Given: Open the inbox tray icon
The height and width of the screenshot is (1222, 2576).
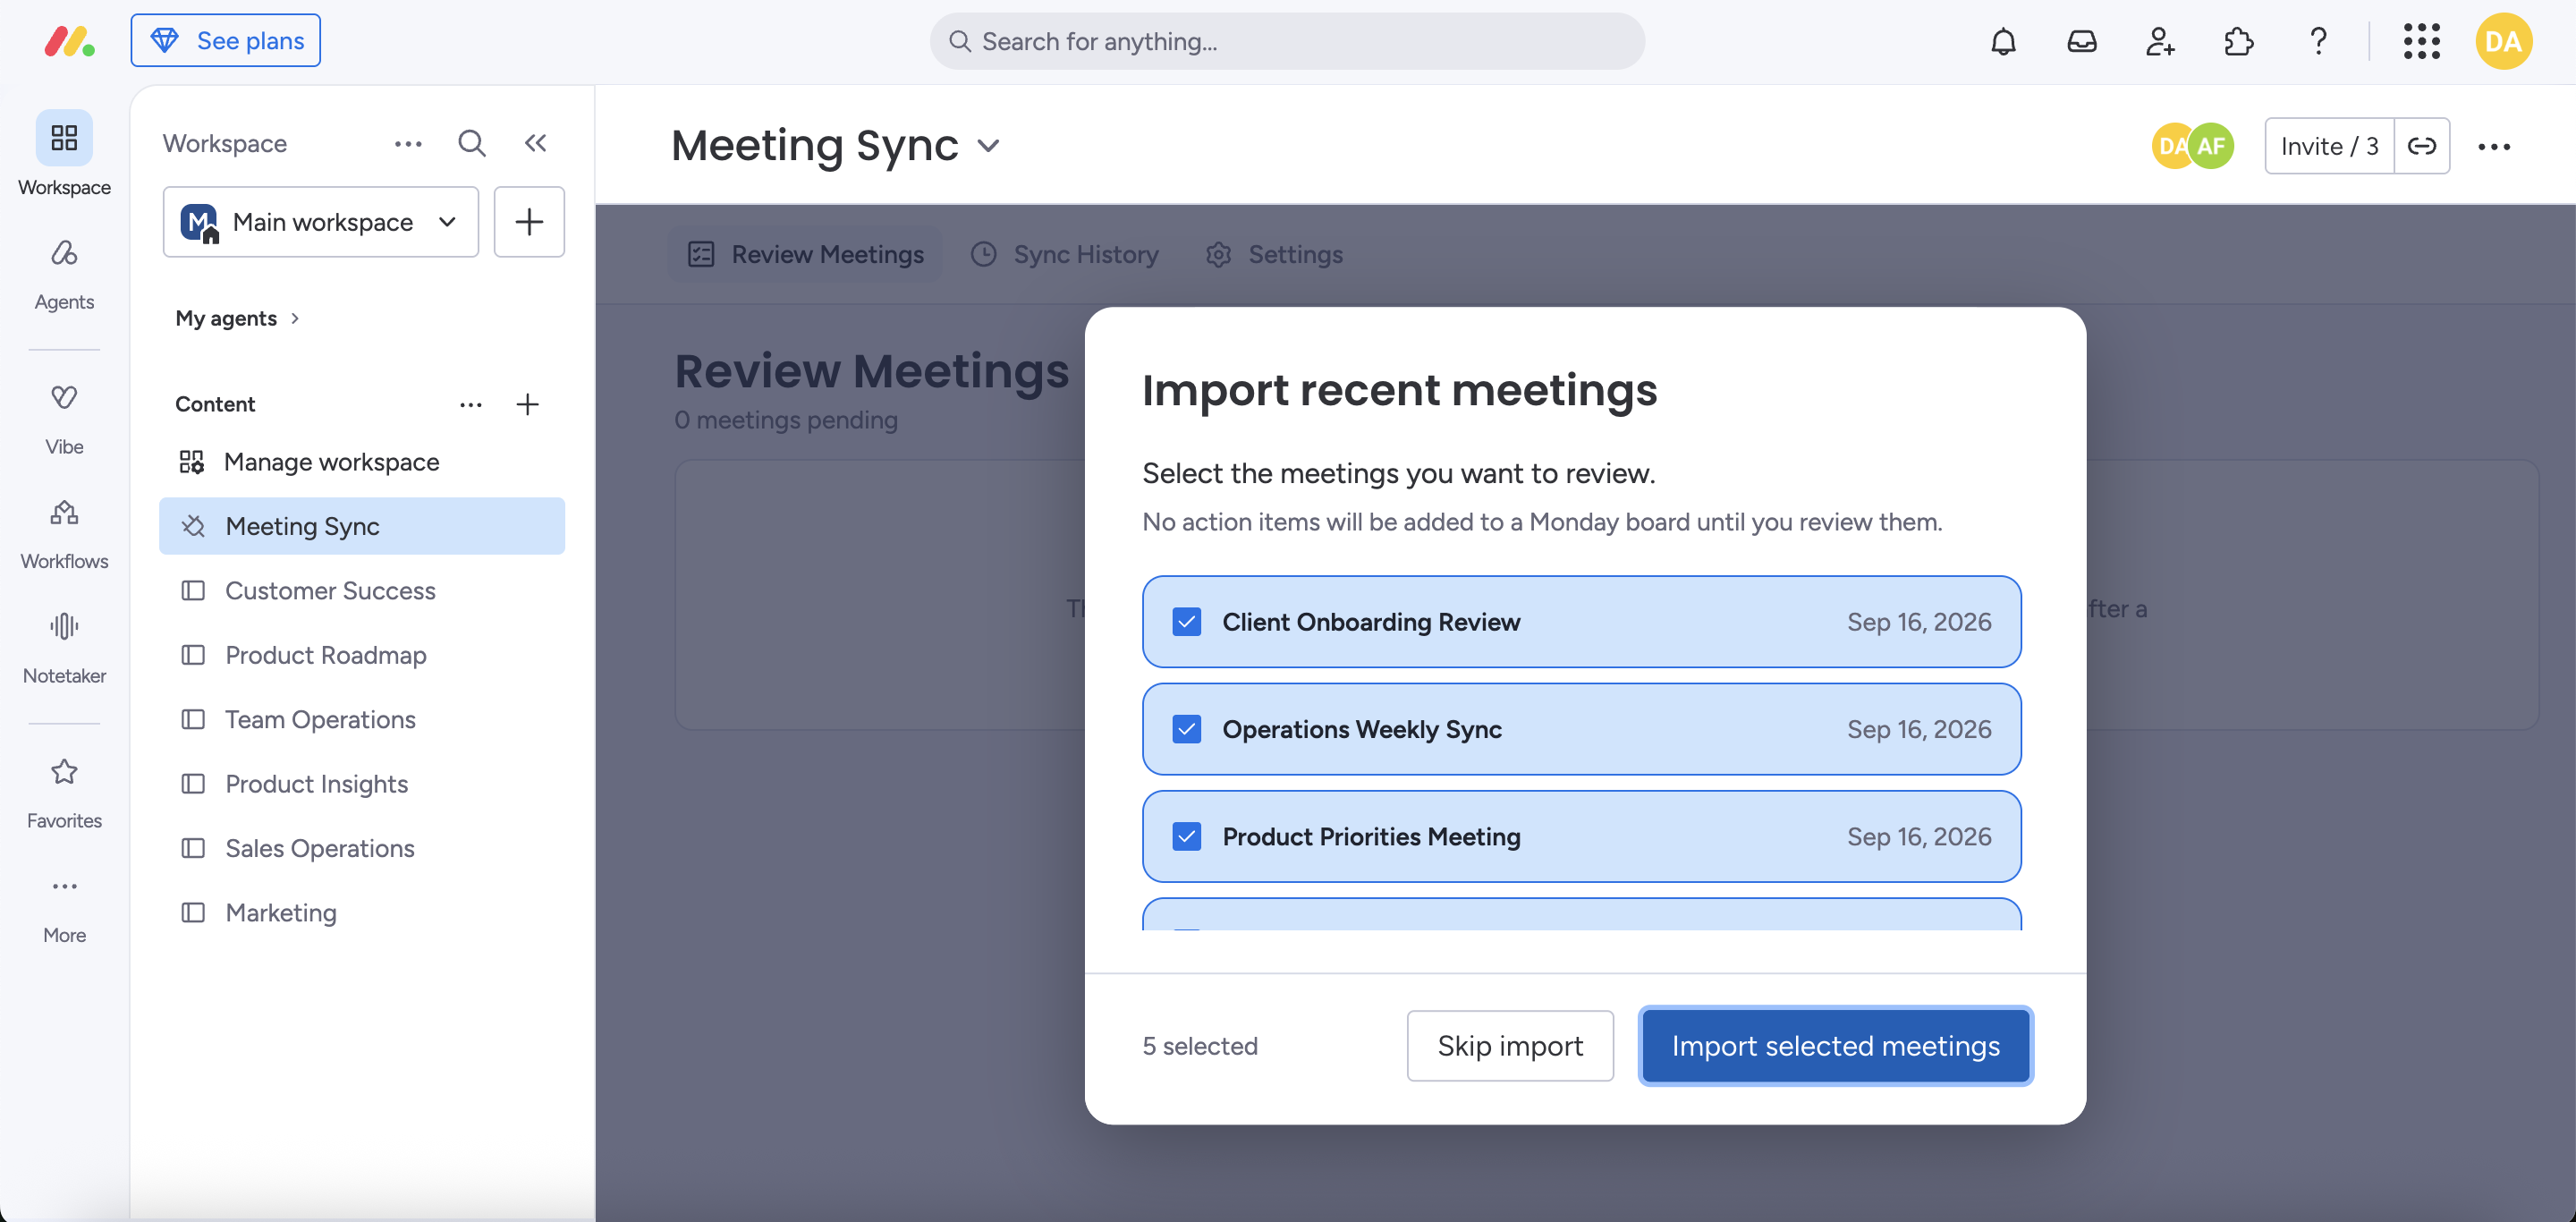Looking at the screenshot, I should [x=2082, y=41].
